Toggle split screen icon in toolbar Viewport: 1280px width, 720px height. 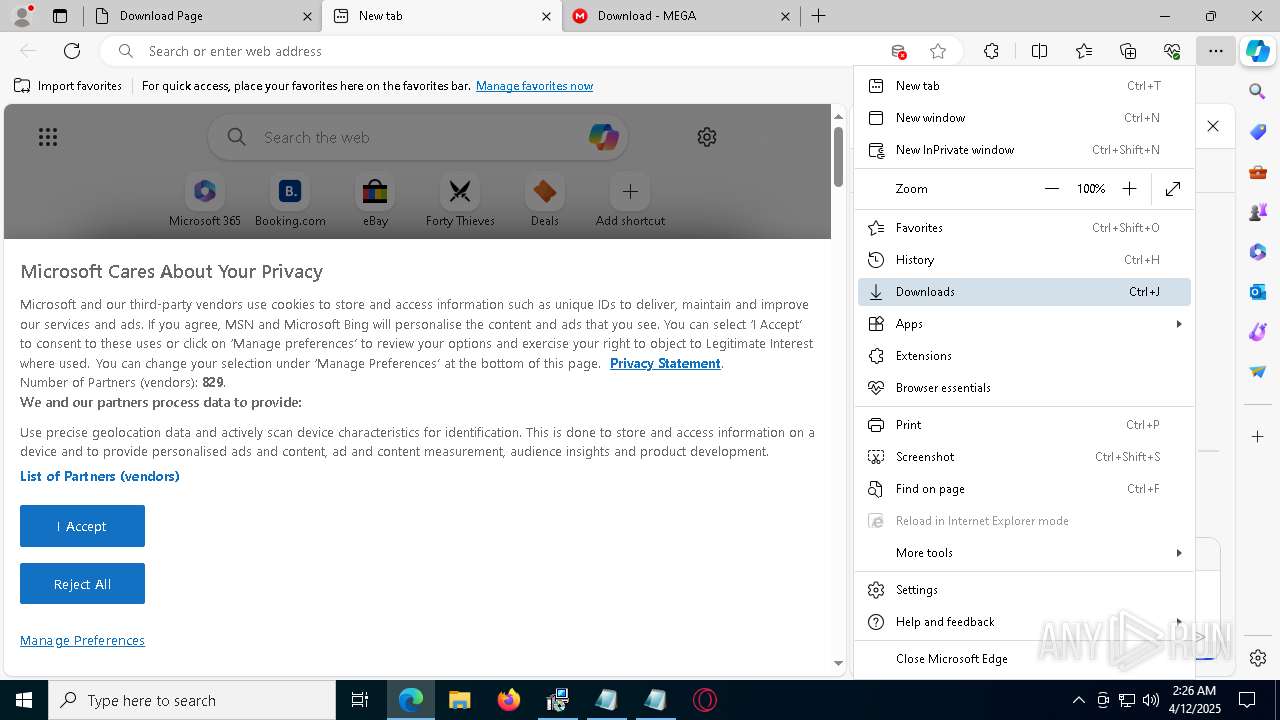pos(1039,51)
